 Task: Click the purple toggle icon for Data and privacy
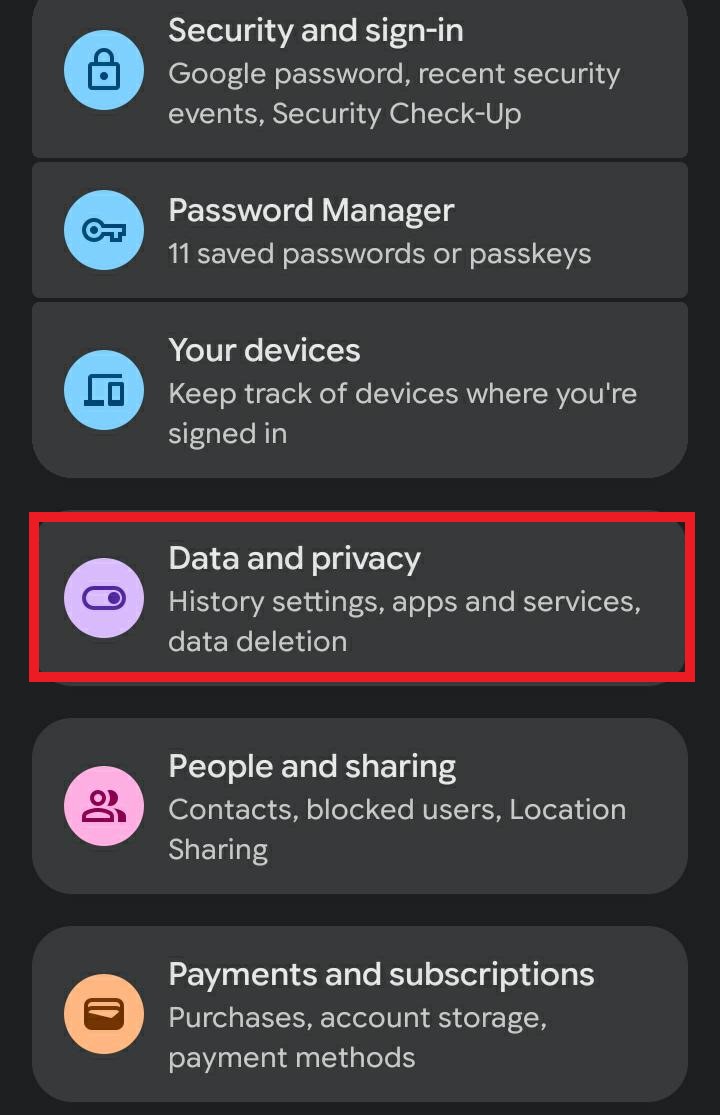[x=104, y=598]
